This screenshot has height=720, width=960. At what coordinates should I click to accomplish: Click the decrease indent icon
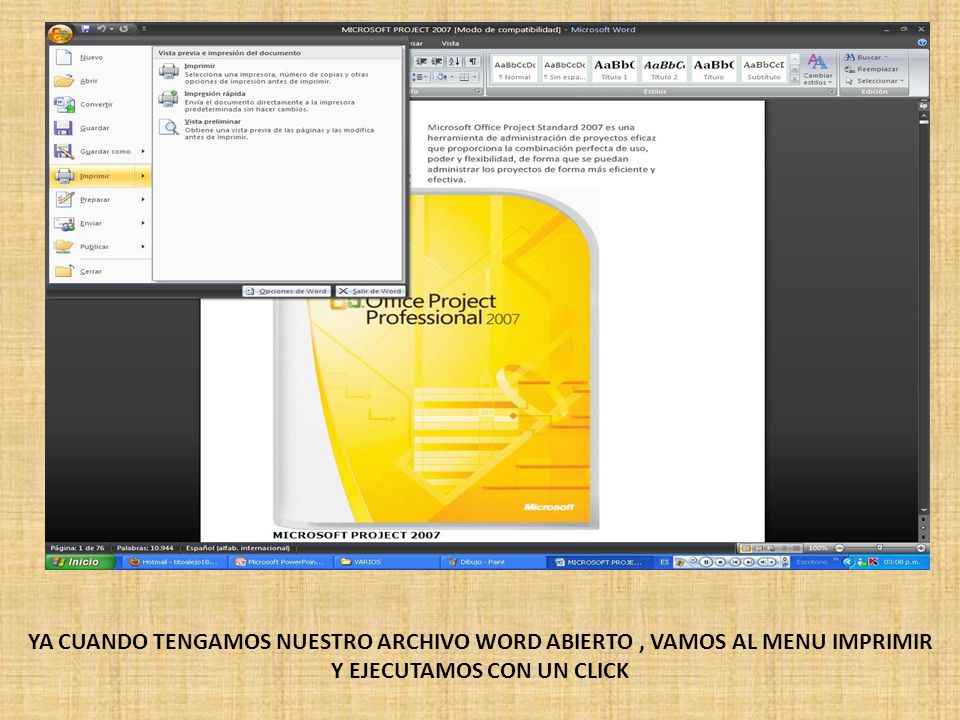(422, 61)
